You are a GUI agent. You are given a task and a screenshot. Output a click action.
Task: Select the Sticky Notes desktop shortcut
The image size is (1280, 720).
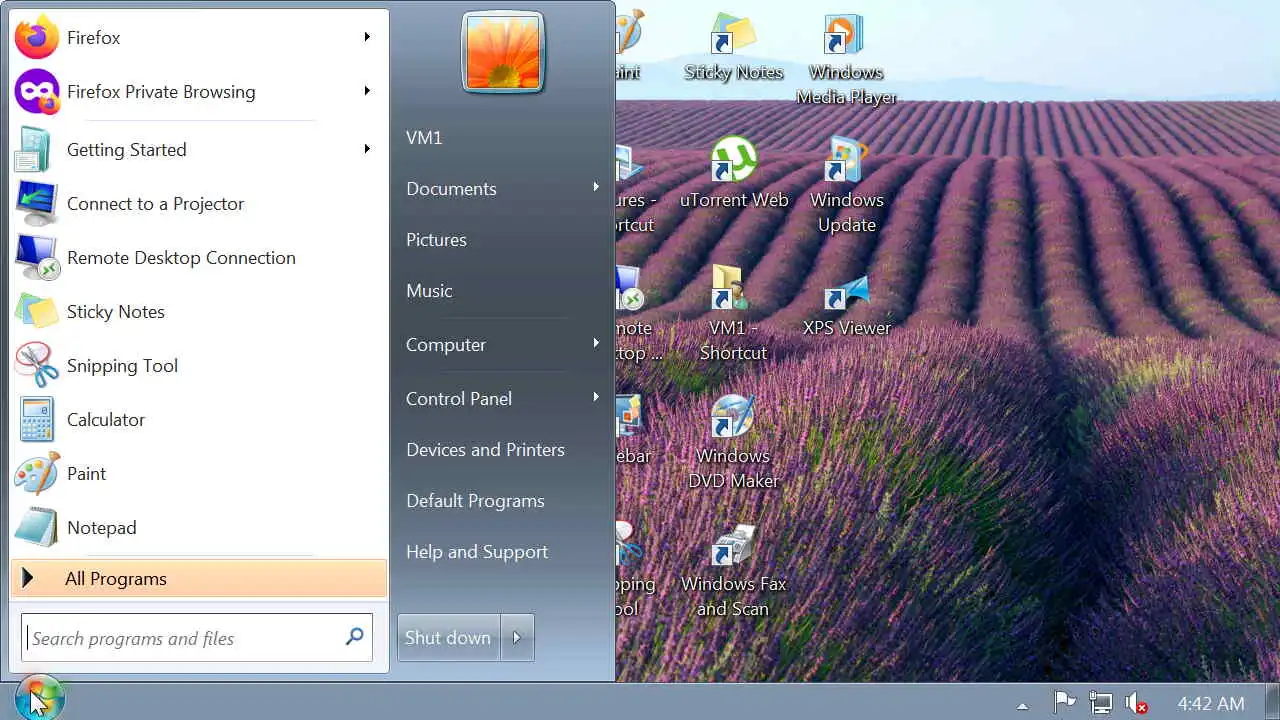tap(733, 47)
